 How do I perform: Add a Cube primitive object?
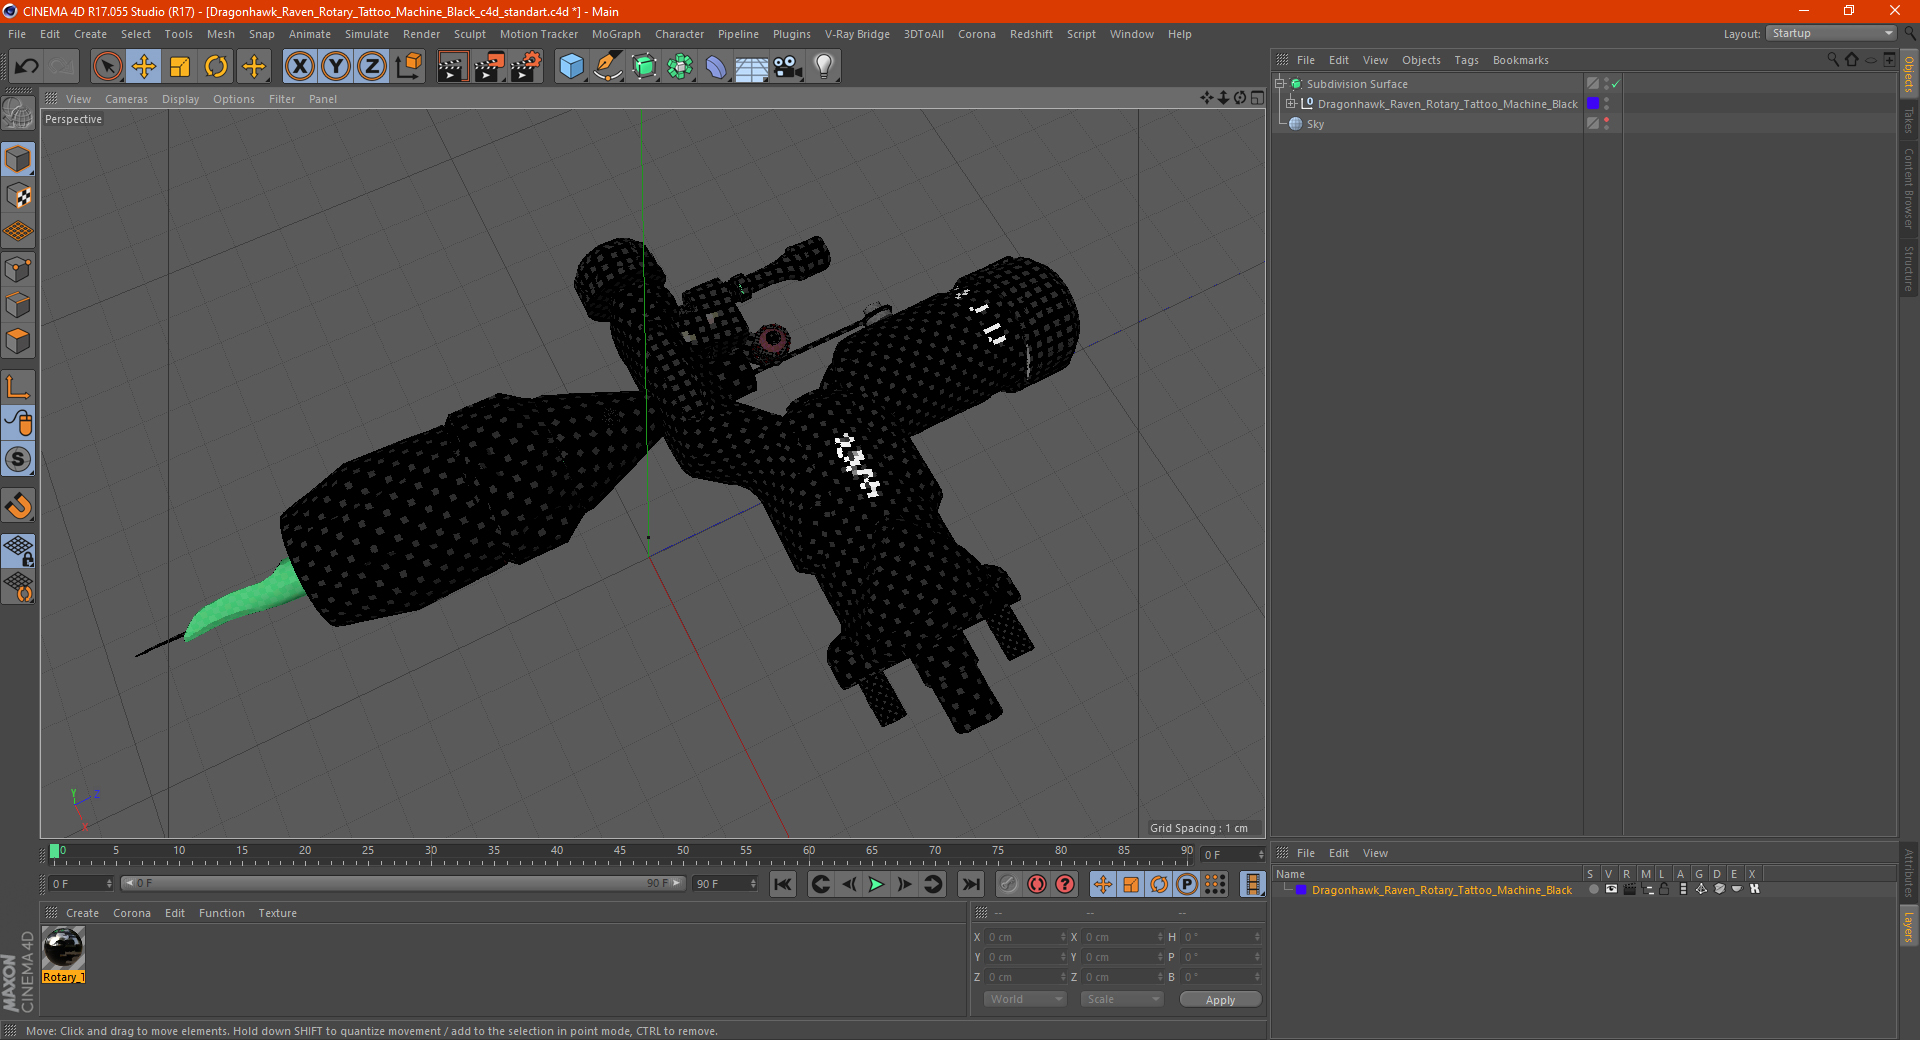coord(571,67)
